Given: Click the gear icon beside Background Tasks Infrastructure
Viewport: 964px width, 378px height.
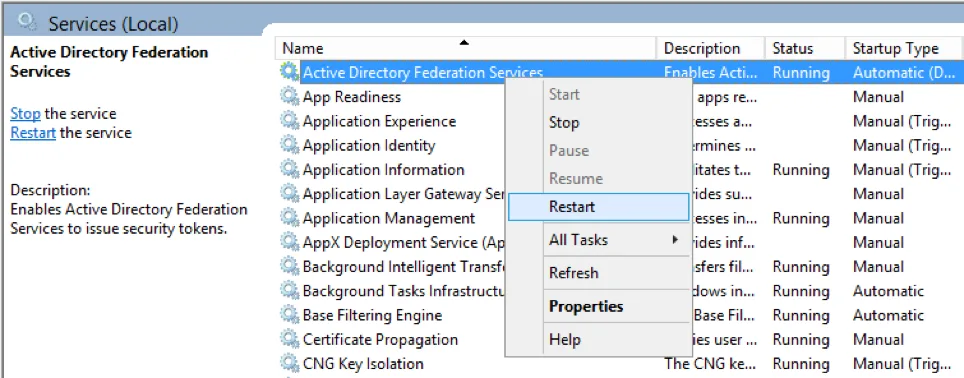Looking at the screenshot, I should (x=289, y=291).
